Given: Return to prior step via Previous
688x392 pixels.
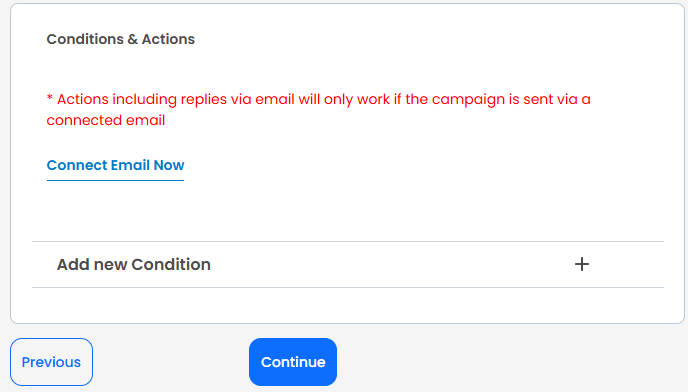Looking at the screenshot, I should 51,362.
